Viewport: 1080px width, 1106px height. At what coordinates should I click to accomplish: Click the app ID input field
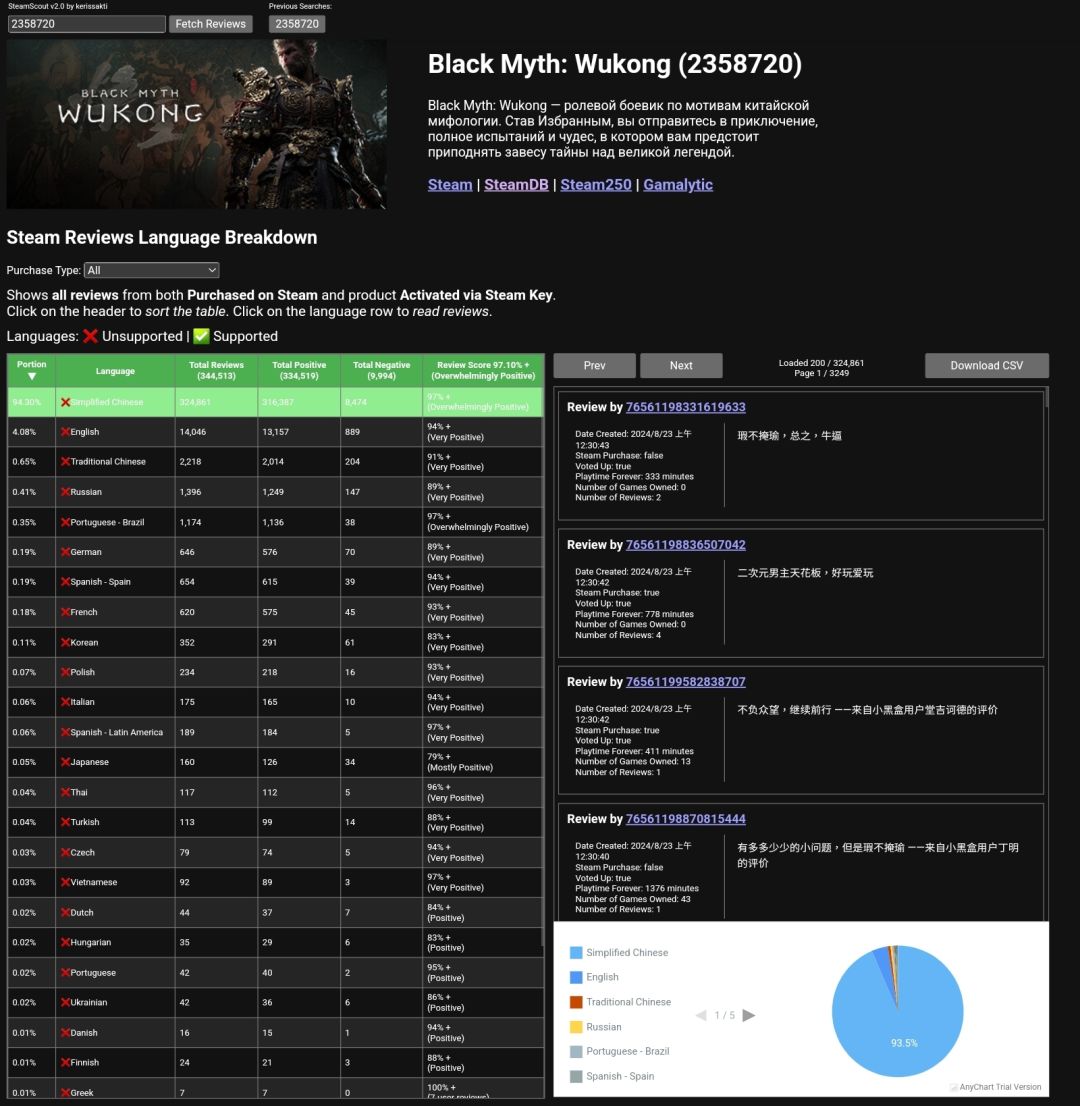click(86, 24)
